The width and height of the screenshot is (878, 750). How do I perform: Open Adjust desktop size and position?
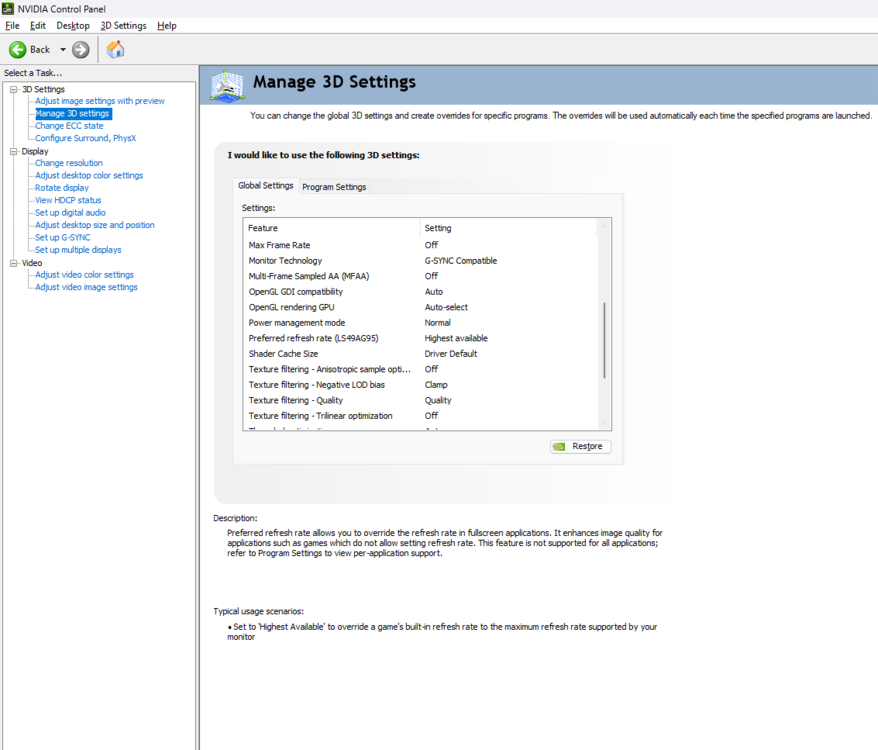pyautogui.click(x=95, y=225)
